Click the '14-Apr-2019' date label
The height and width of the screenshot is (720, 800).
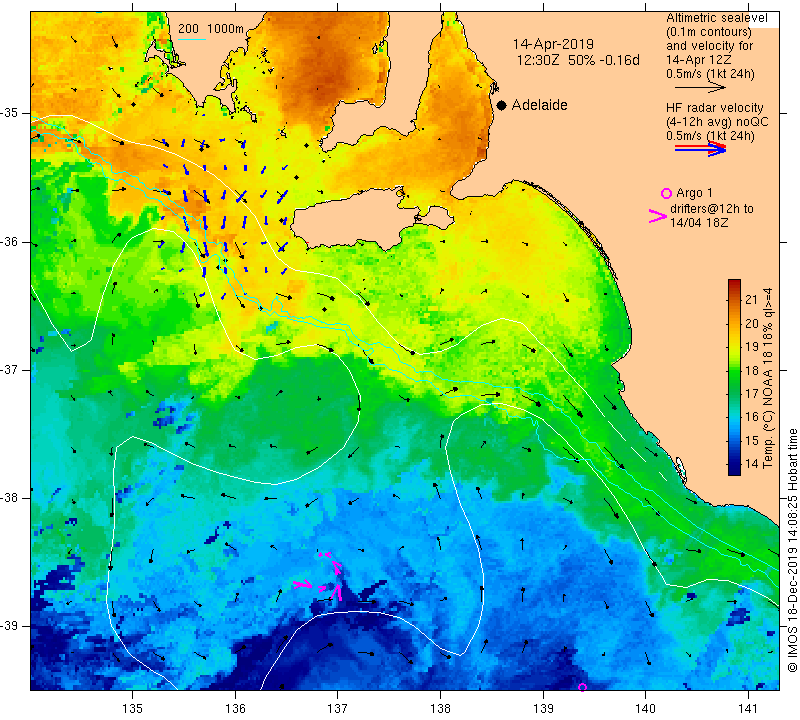pos(553,44)
